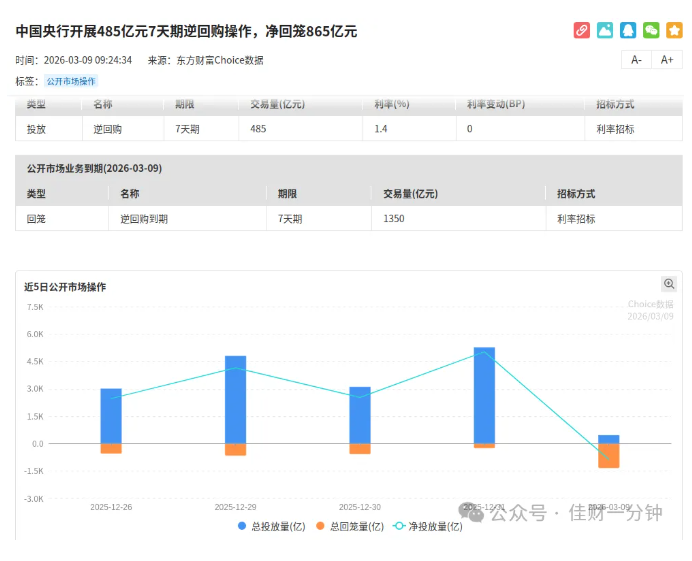Share to WeChat with the green icon
This screenshot has width=692, height=561.
[x=651, y=30]
